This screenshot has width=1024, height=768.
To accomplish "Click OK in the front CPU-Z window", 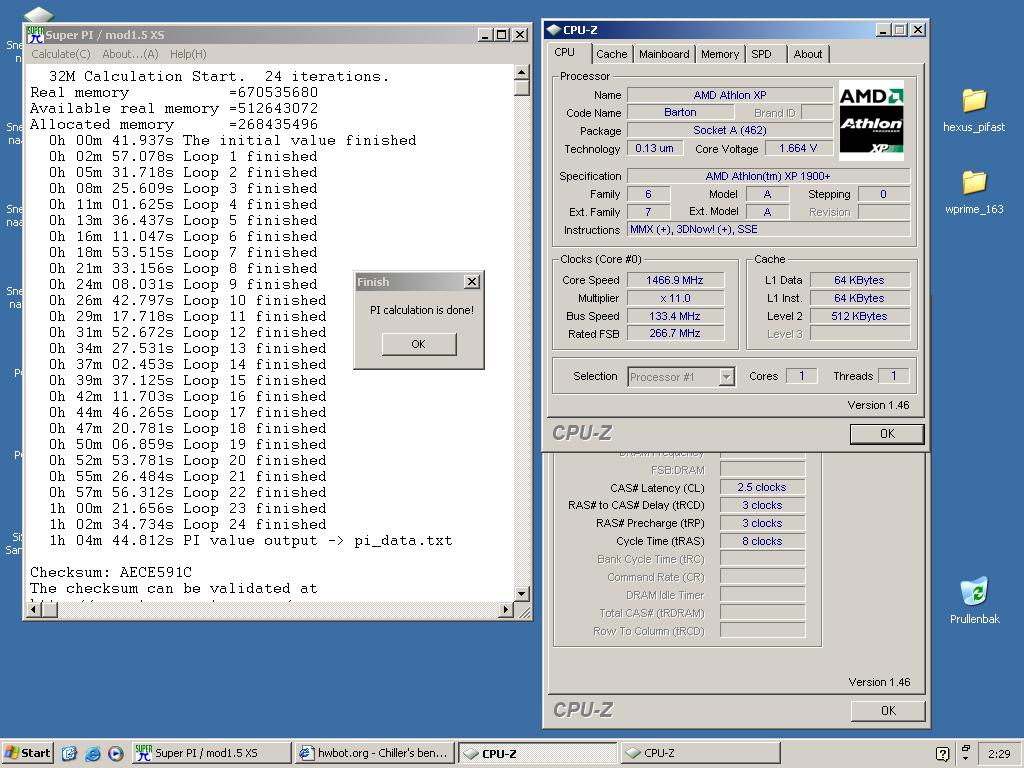I will (887, 434).
